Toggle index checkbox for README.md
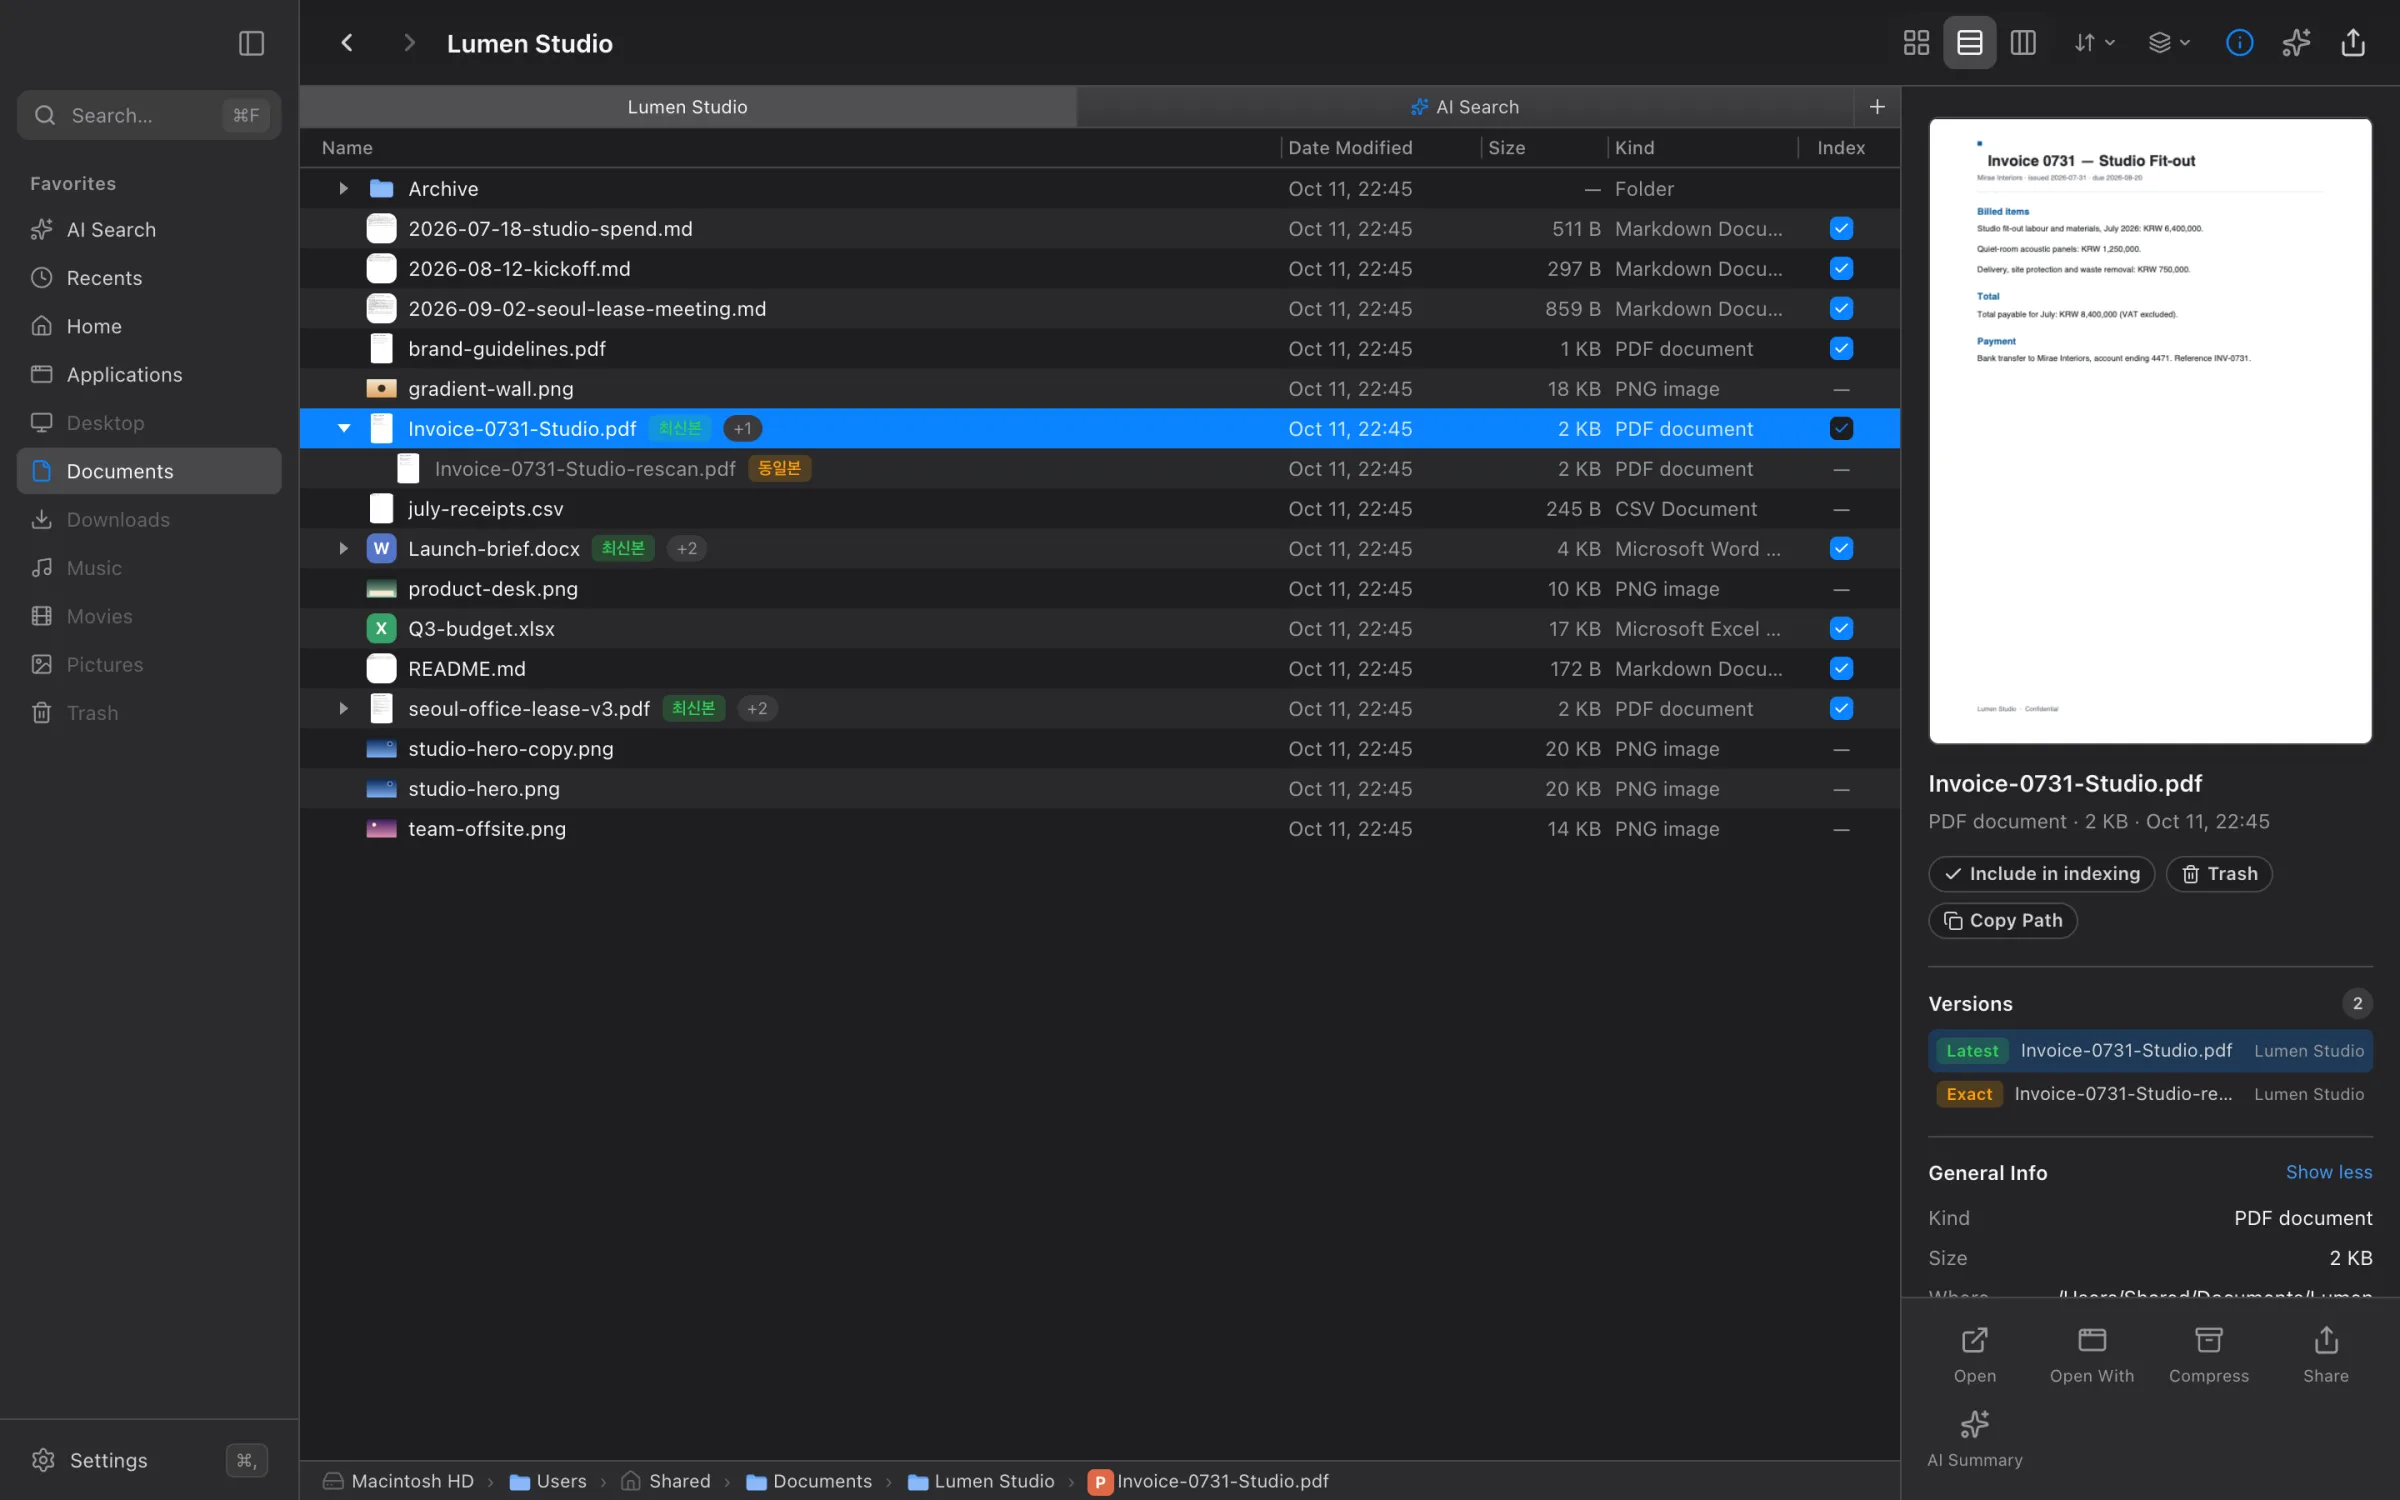This screenshot has height=1500, width=2400. pos(1841,669)
